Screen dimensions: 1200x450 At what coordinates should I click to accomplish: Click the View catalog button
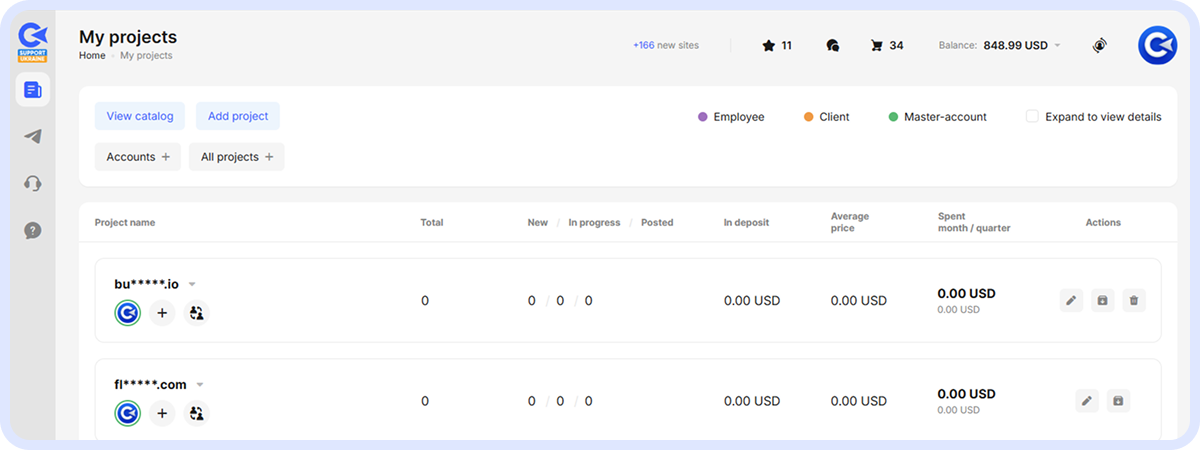[x=140, y=116]
